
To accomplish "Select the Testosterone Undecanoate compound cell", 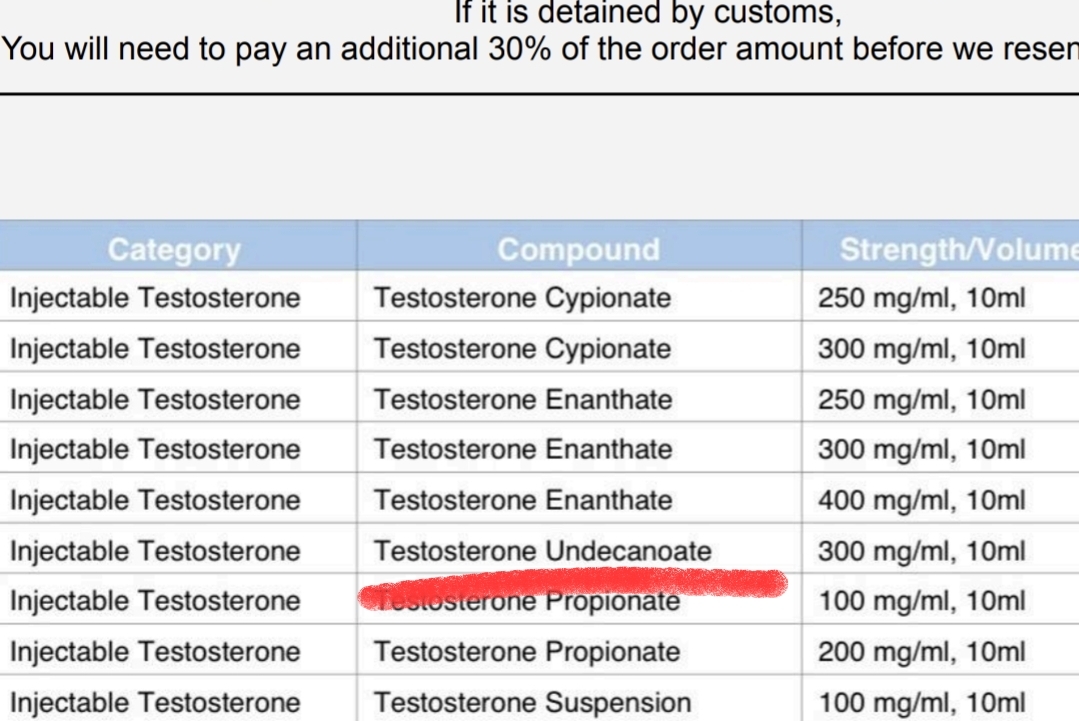I will (543, 551).
